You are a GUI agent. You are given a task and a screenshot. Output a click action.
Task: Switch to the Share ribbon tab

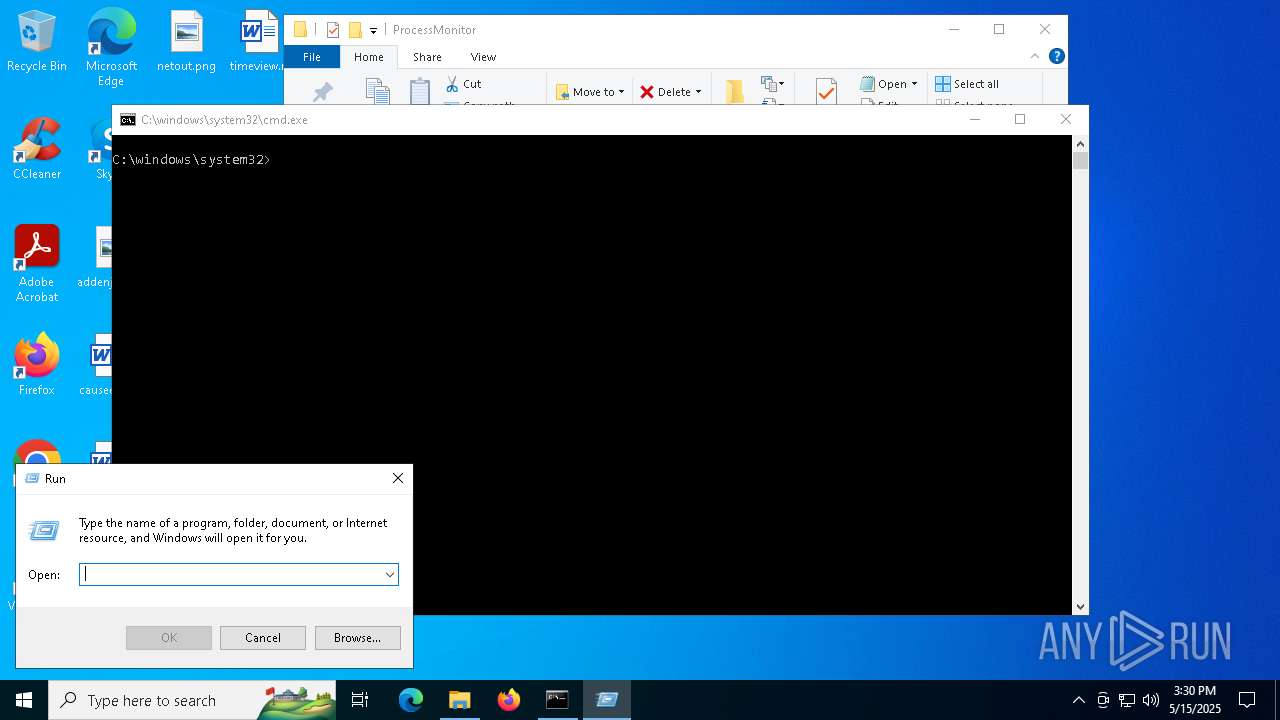coord(427,57)
